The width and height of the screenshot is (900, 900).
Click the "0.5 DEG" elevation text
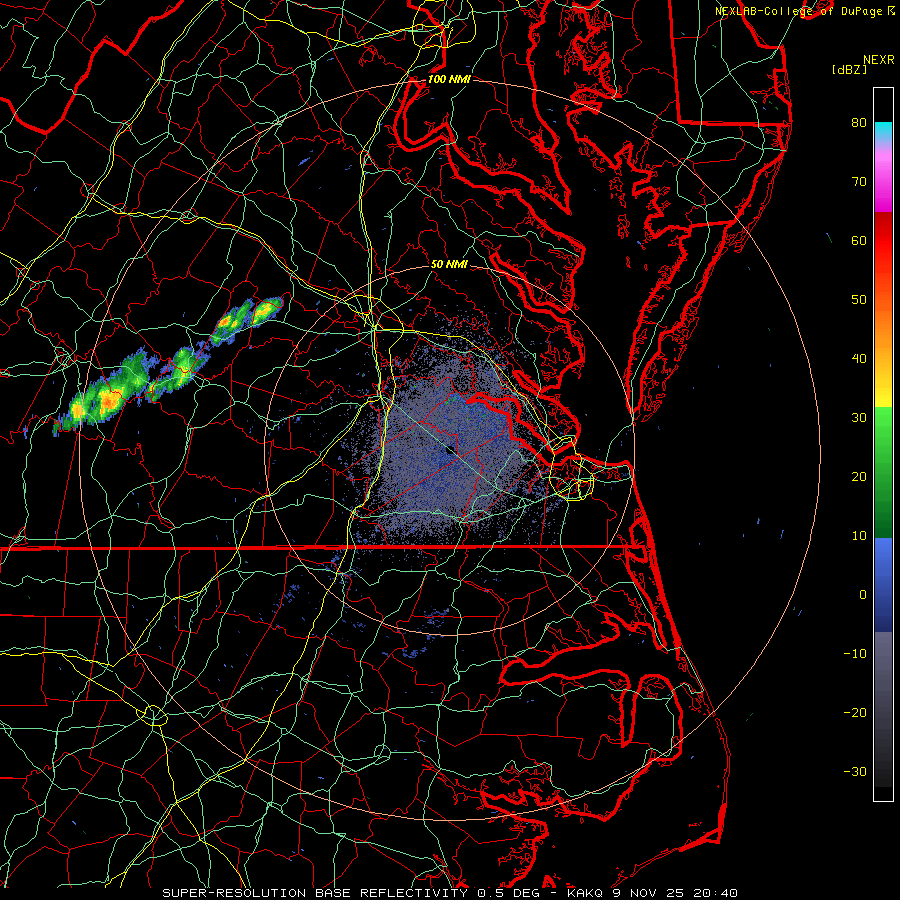point(509,893)
